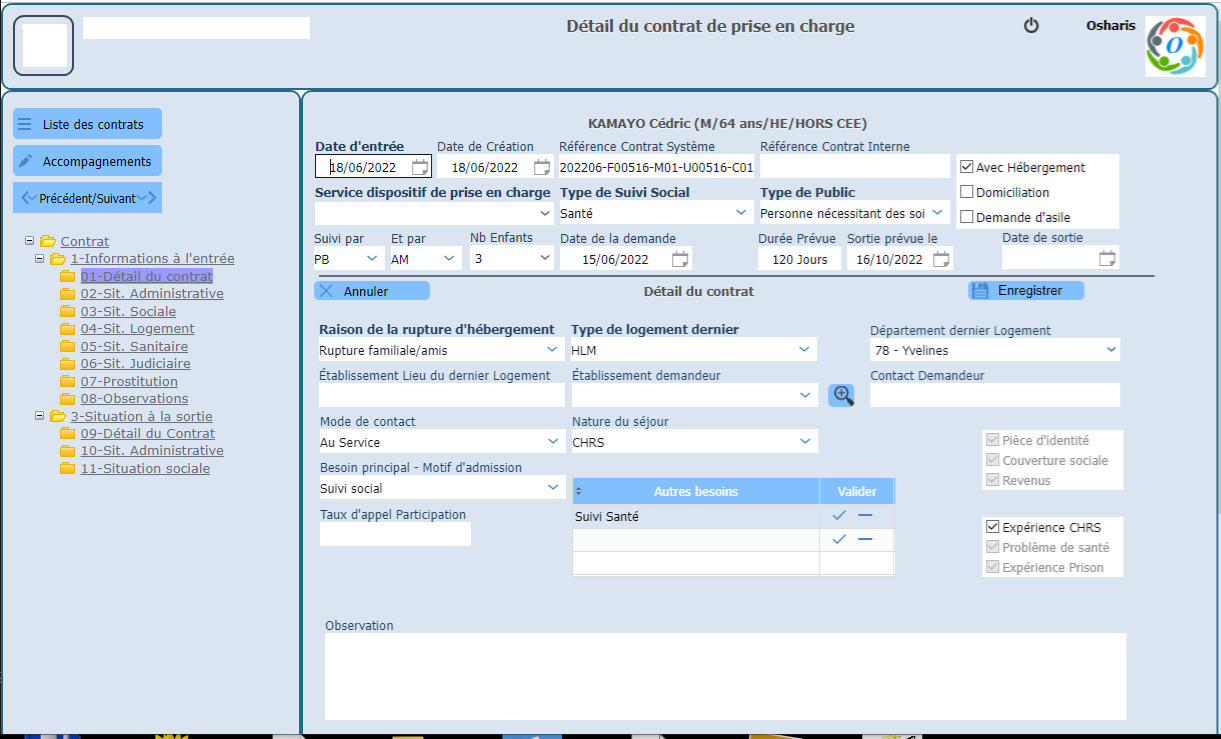Toggle the Revenus checkbox
The image size is (1221, 739).
993,480
